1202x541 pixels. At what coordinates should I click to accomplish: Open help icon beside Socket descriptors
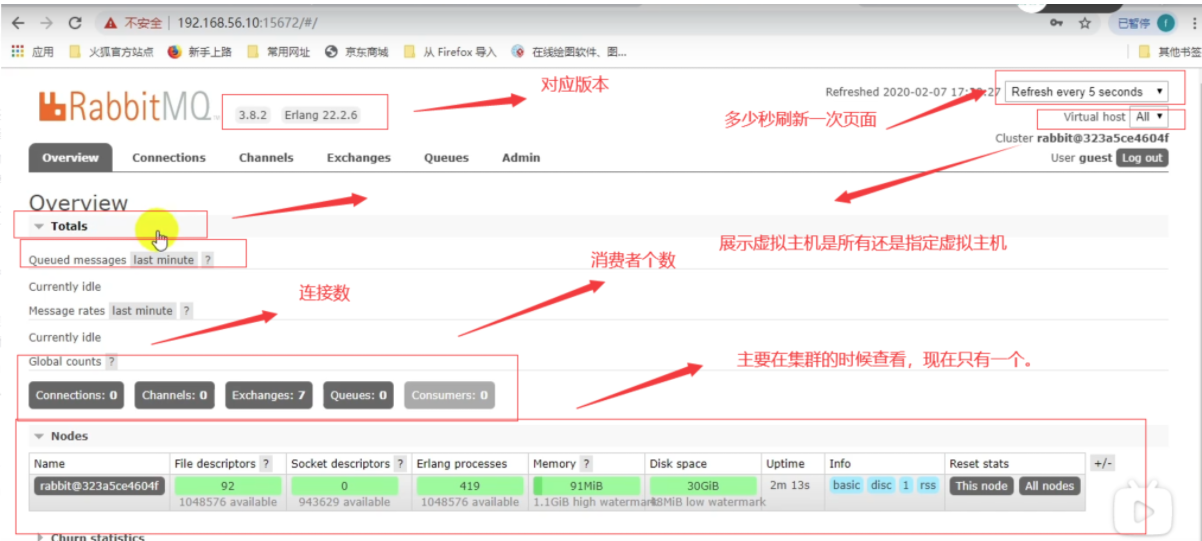(400, 464)
